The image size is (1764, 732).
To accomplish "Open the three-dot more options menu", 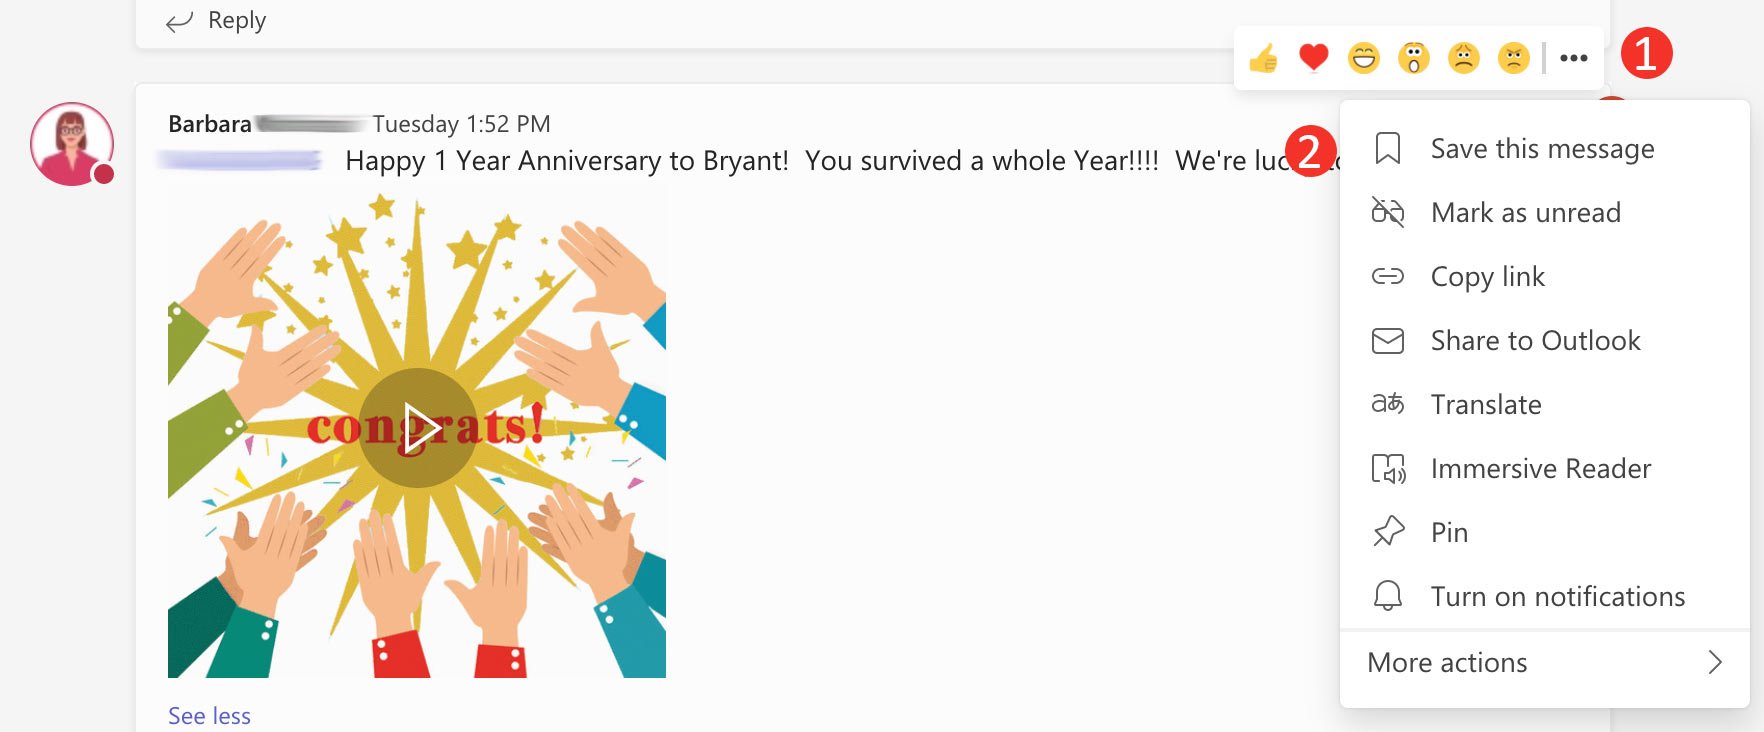I will coord(1573,59).
